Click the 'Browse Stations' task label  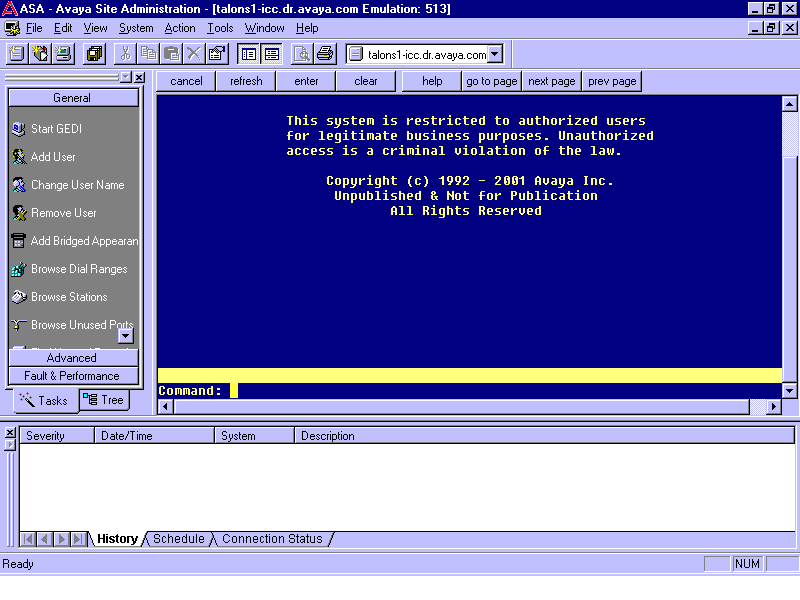[69, 297]
